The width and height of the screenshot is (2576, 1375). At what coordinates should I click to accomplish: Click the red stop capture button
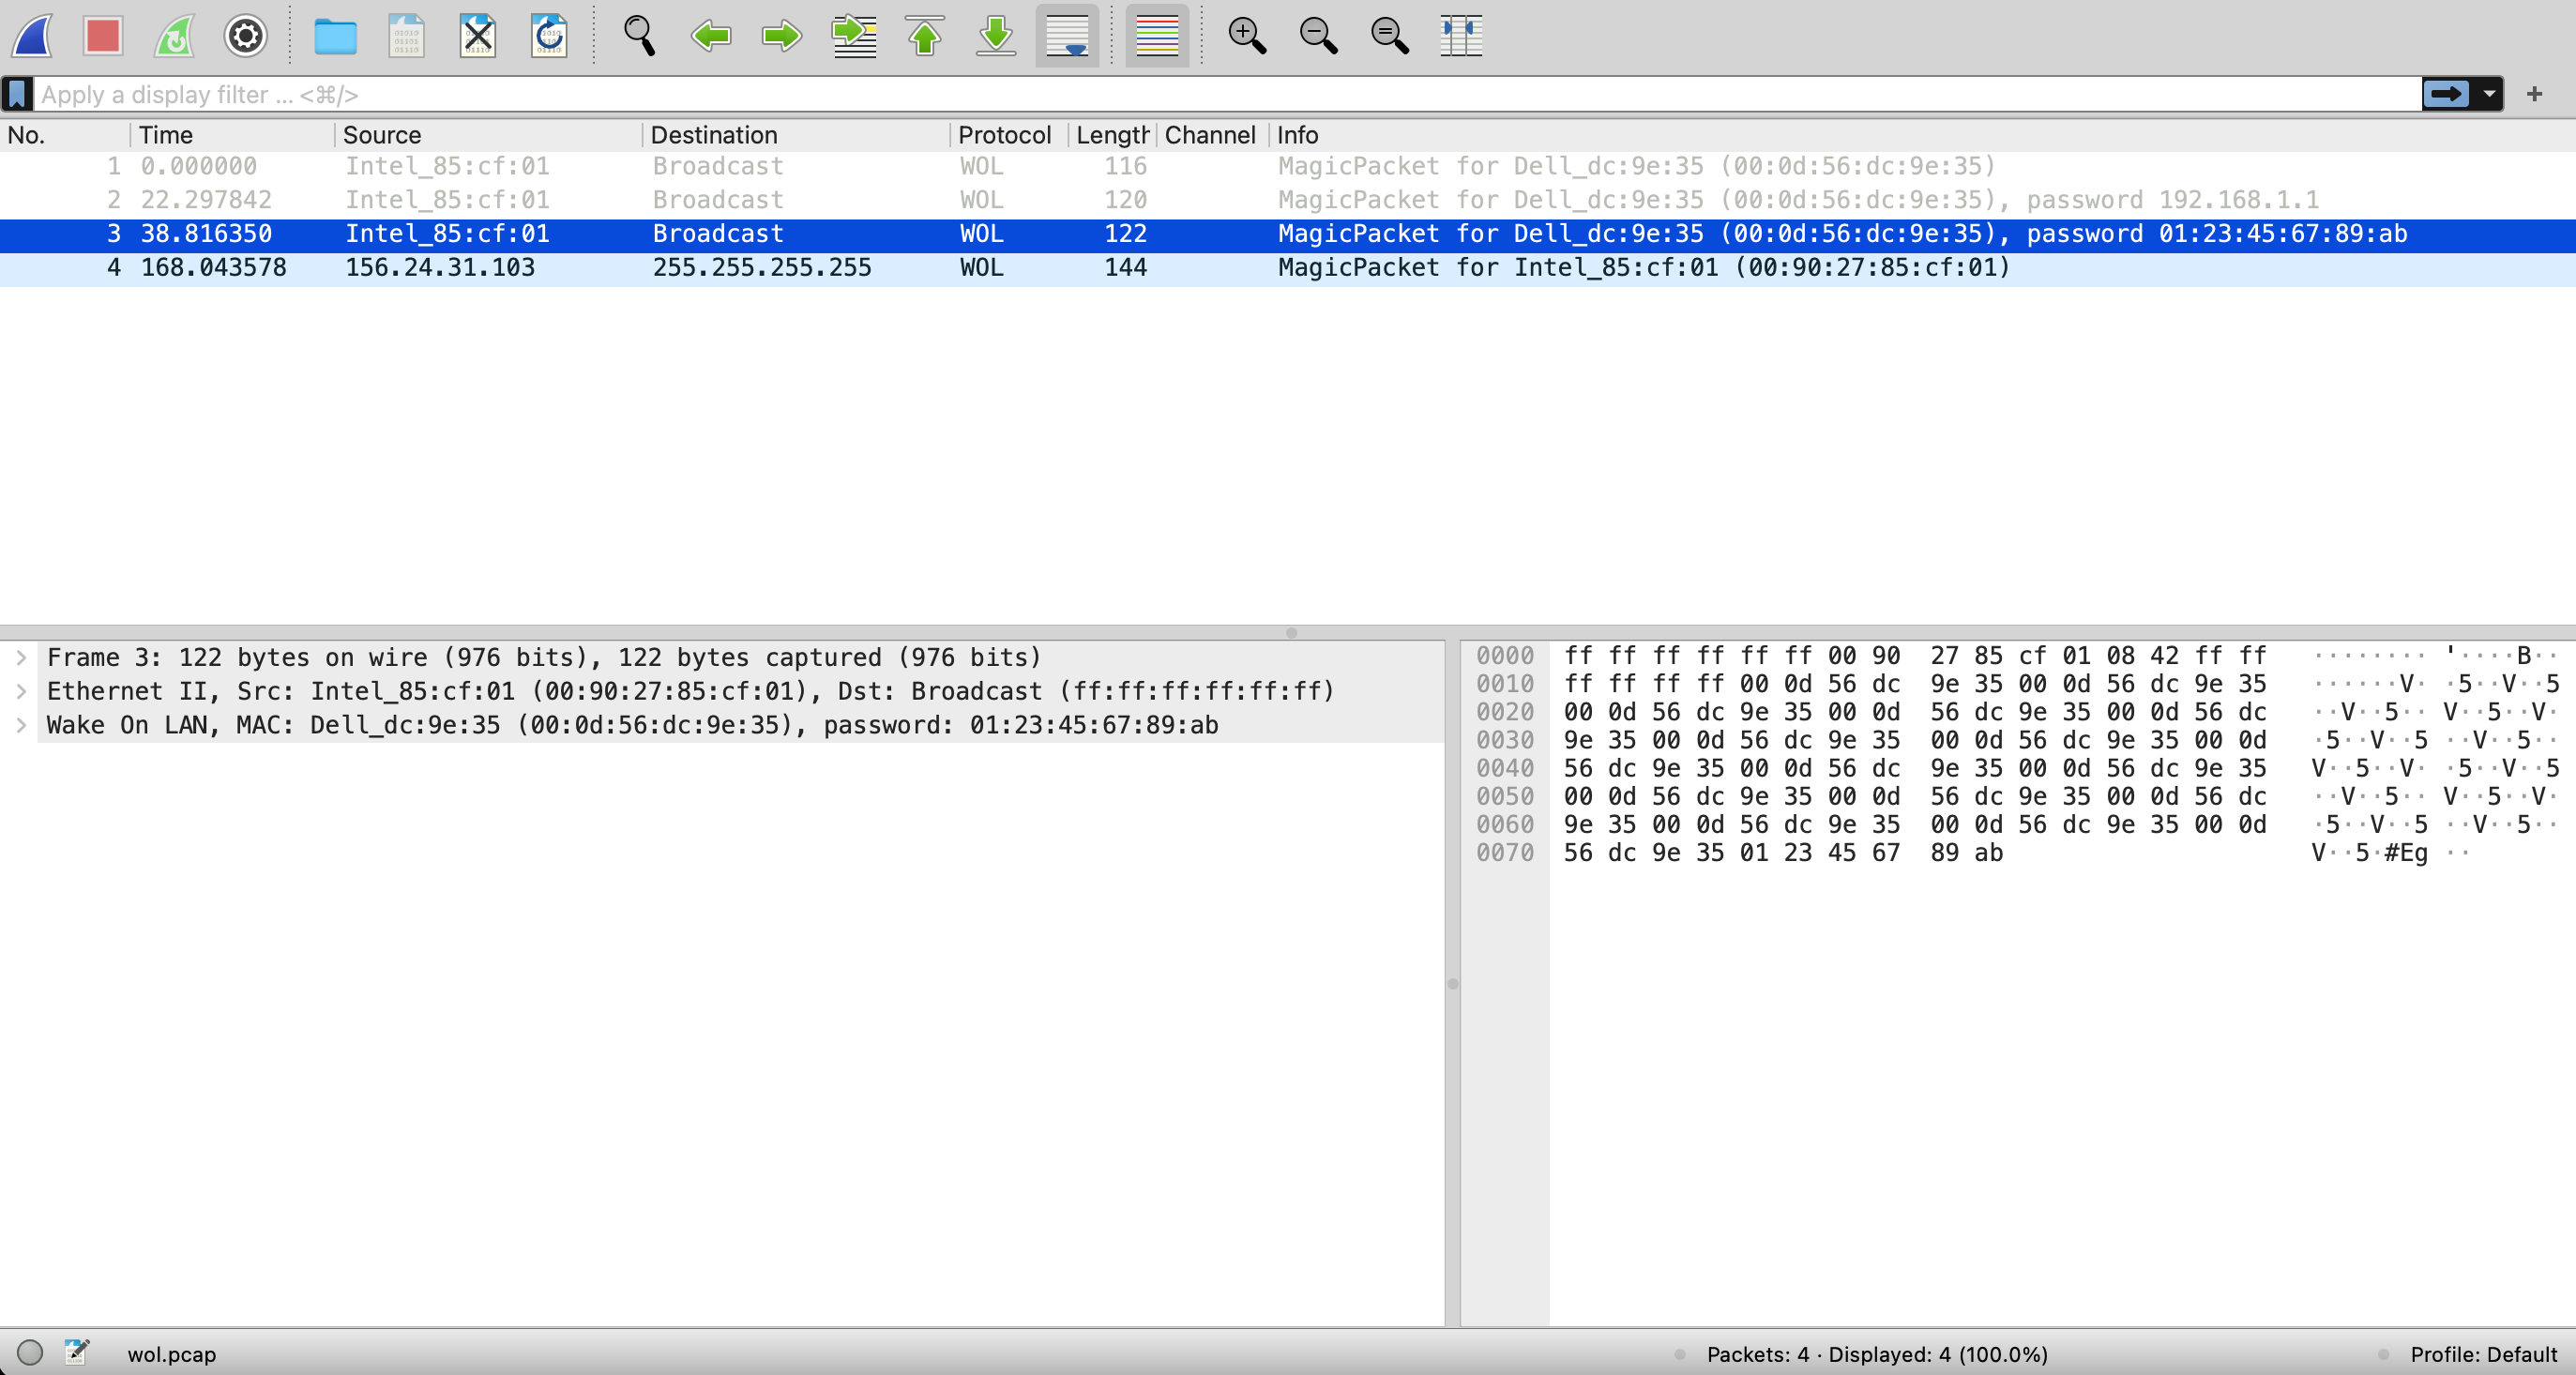point(103,36)
